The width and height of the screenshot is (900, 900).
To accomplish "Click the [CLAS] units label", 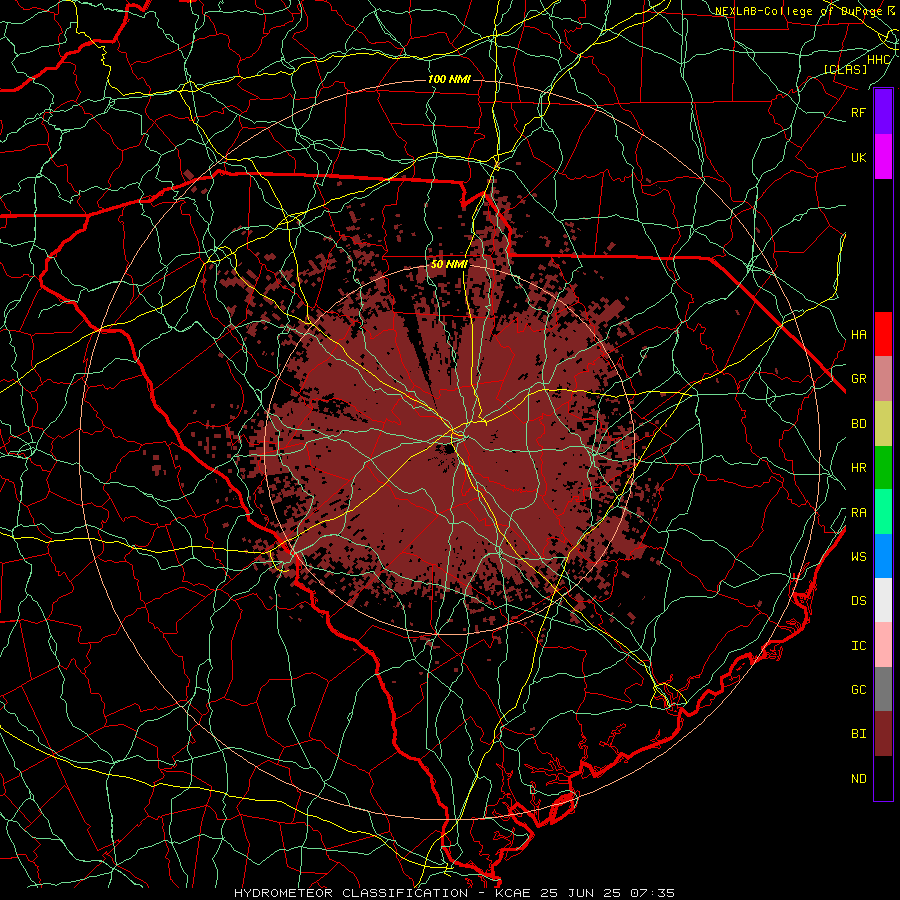I will pos(845,69).
